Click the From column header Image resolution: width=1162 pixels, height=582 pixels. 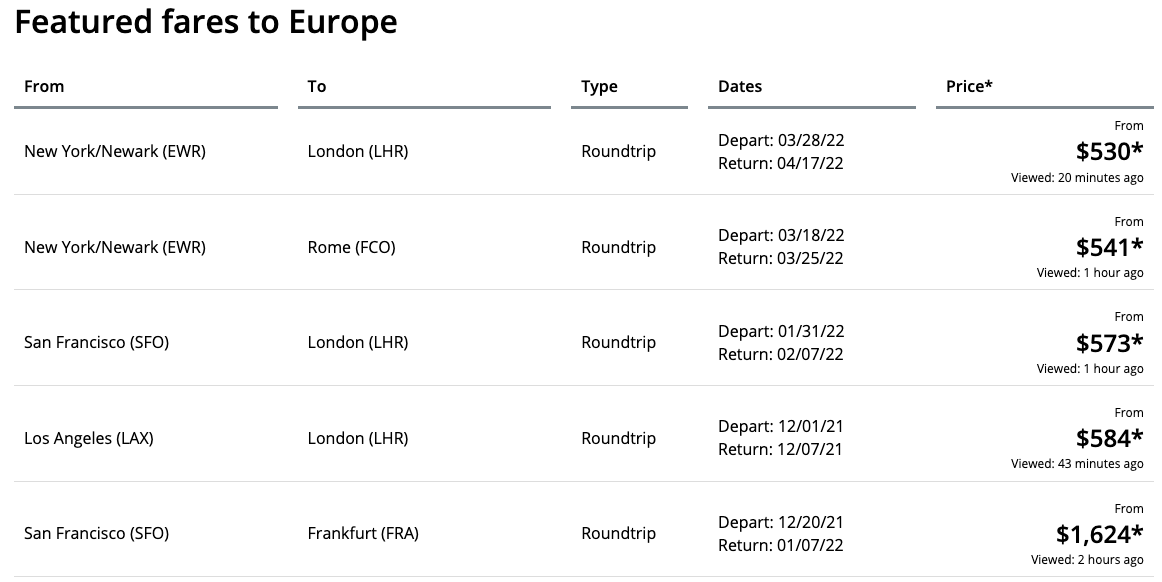point(44,86)
